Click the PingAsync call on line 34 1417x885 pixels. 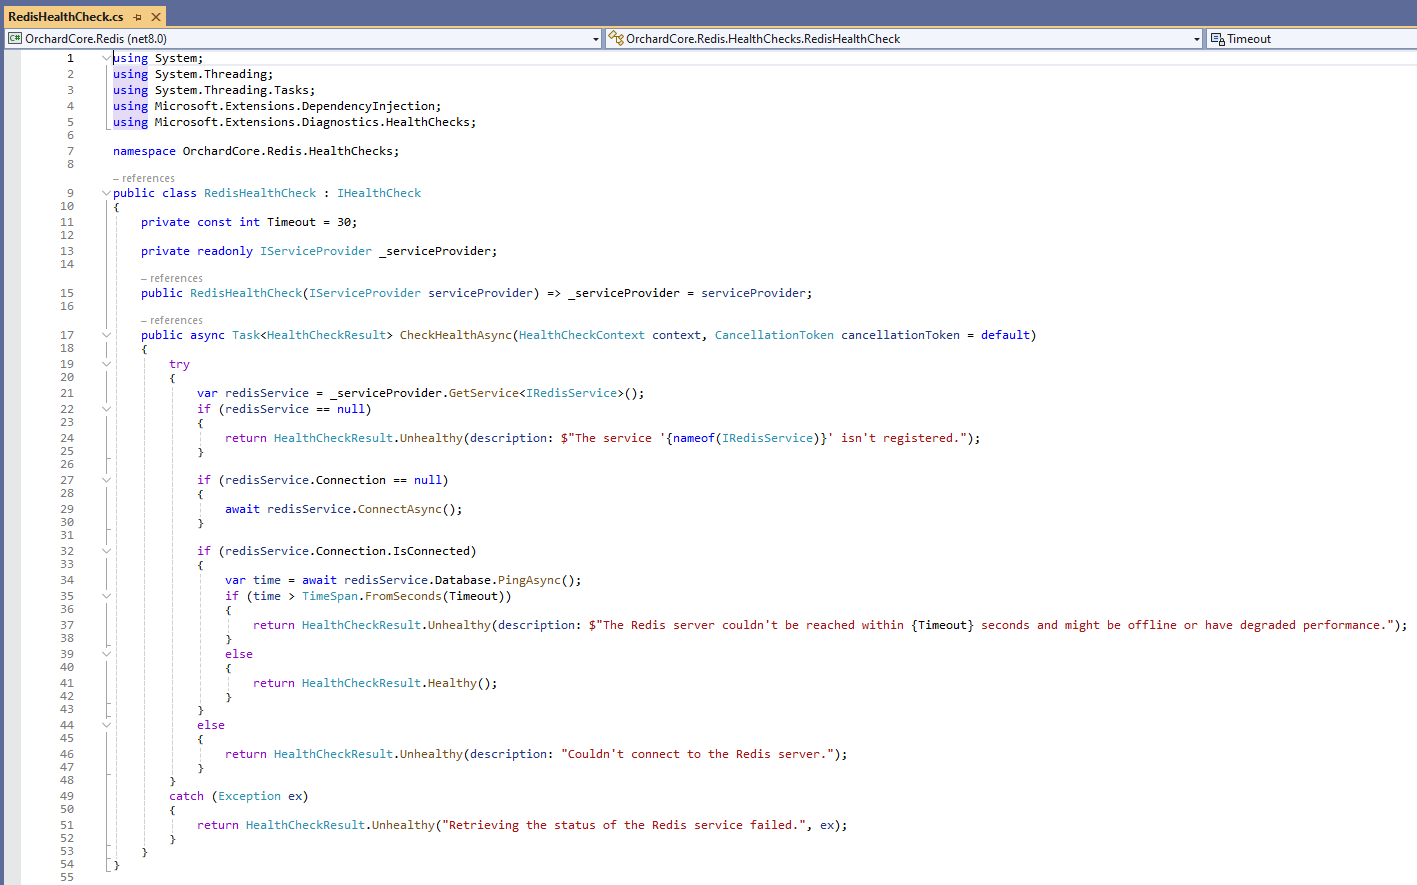pyautogui.click(x=529, y=580)
